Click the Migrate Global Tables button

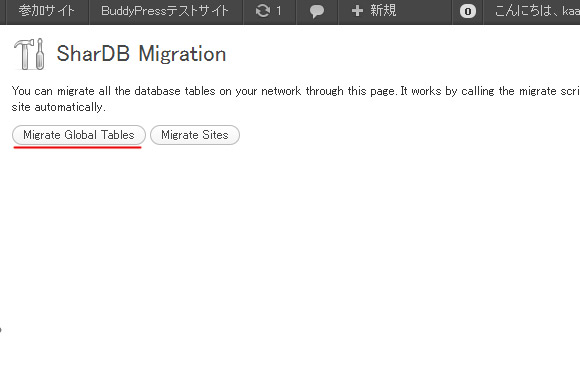click(79, 135)
